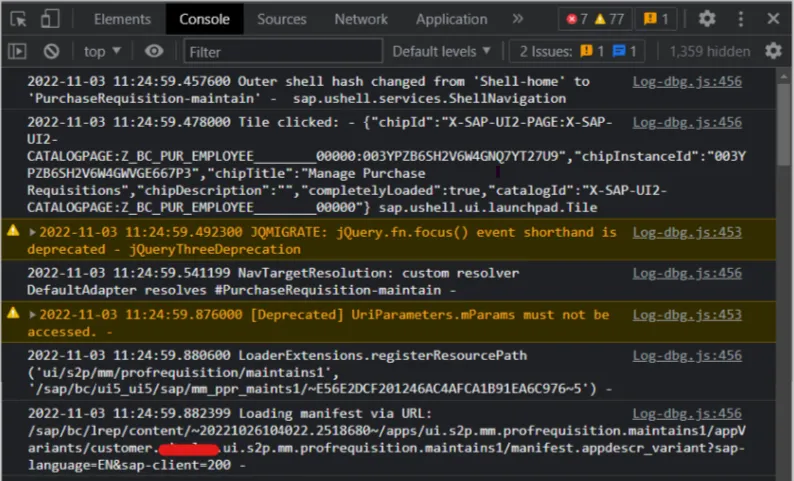Open the Sources tab
The height and width of the screenshot is (481, 794).
(x=281, y=18)
